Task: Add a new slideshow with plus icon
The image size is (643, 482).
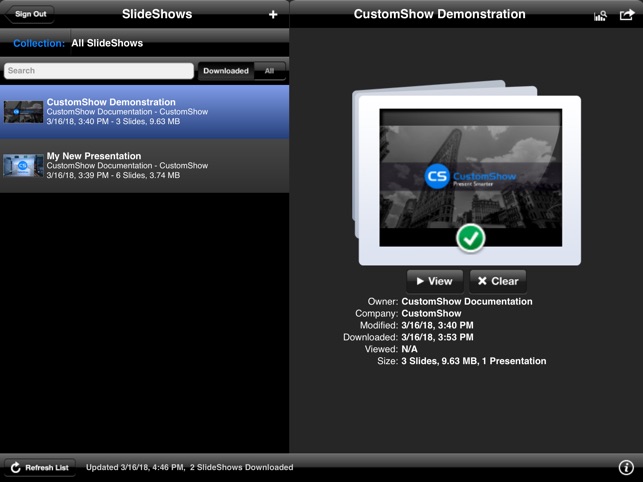Action: point(273,14)
